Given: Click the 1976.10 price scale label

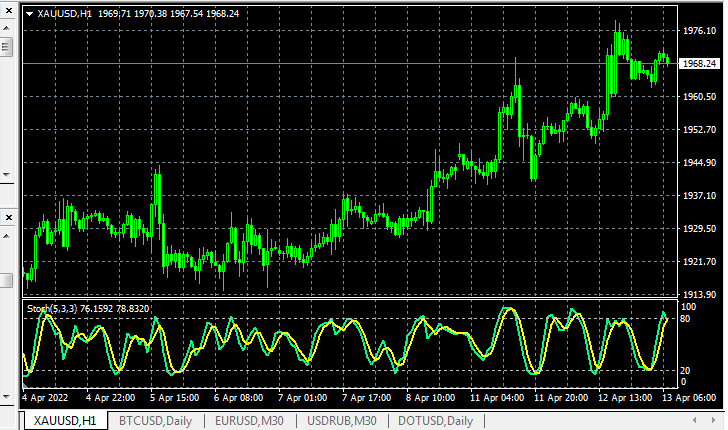Looking at the screenshot, I should click(x=699, y=31).
